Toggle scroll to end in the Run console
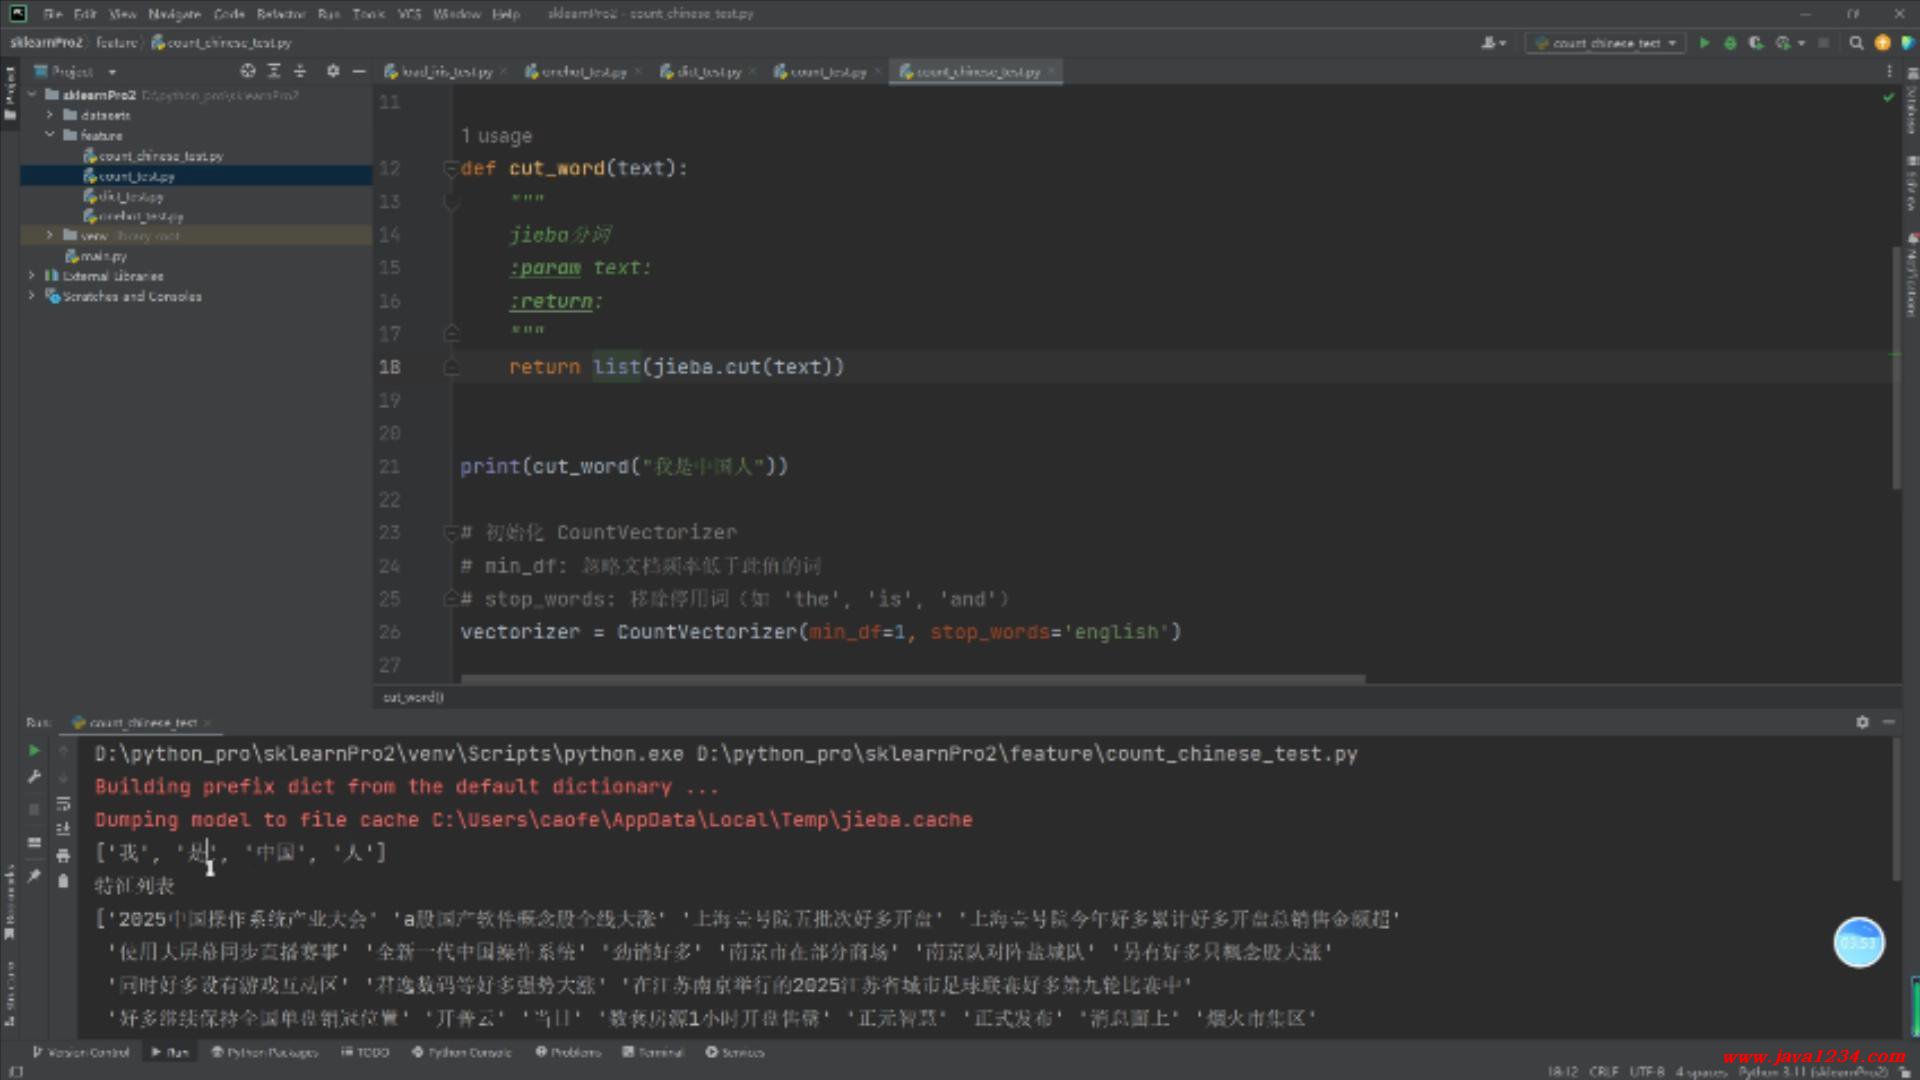1920x1080 pixels. 63,829
